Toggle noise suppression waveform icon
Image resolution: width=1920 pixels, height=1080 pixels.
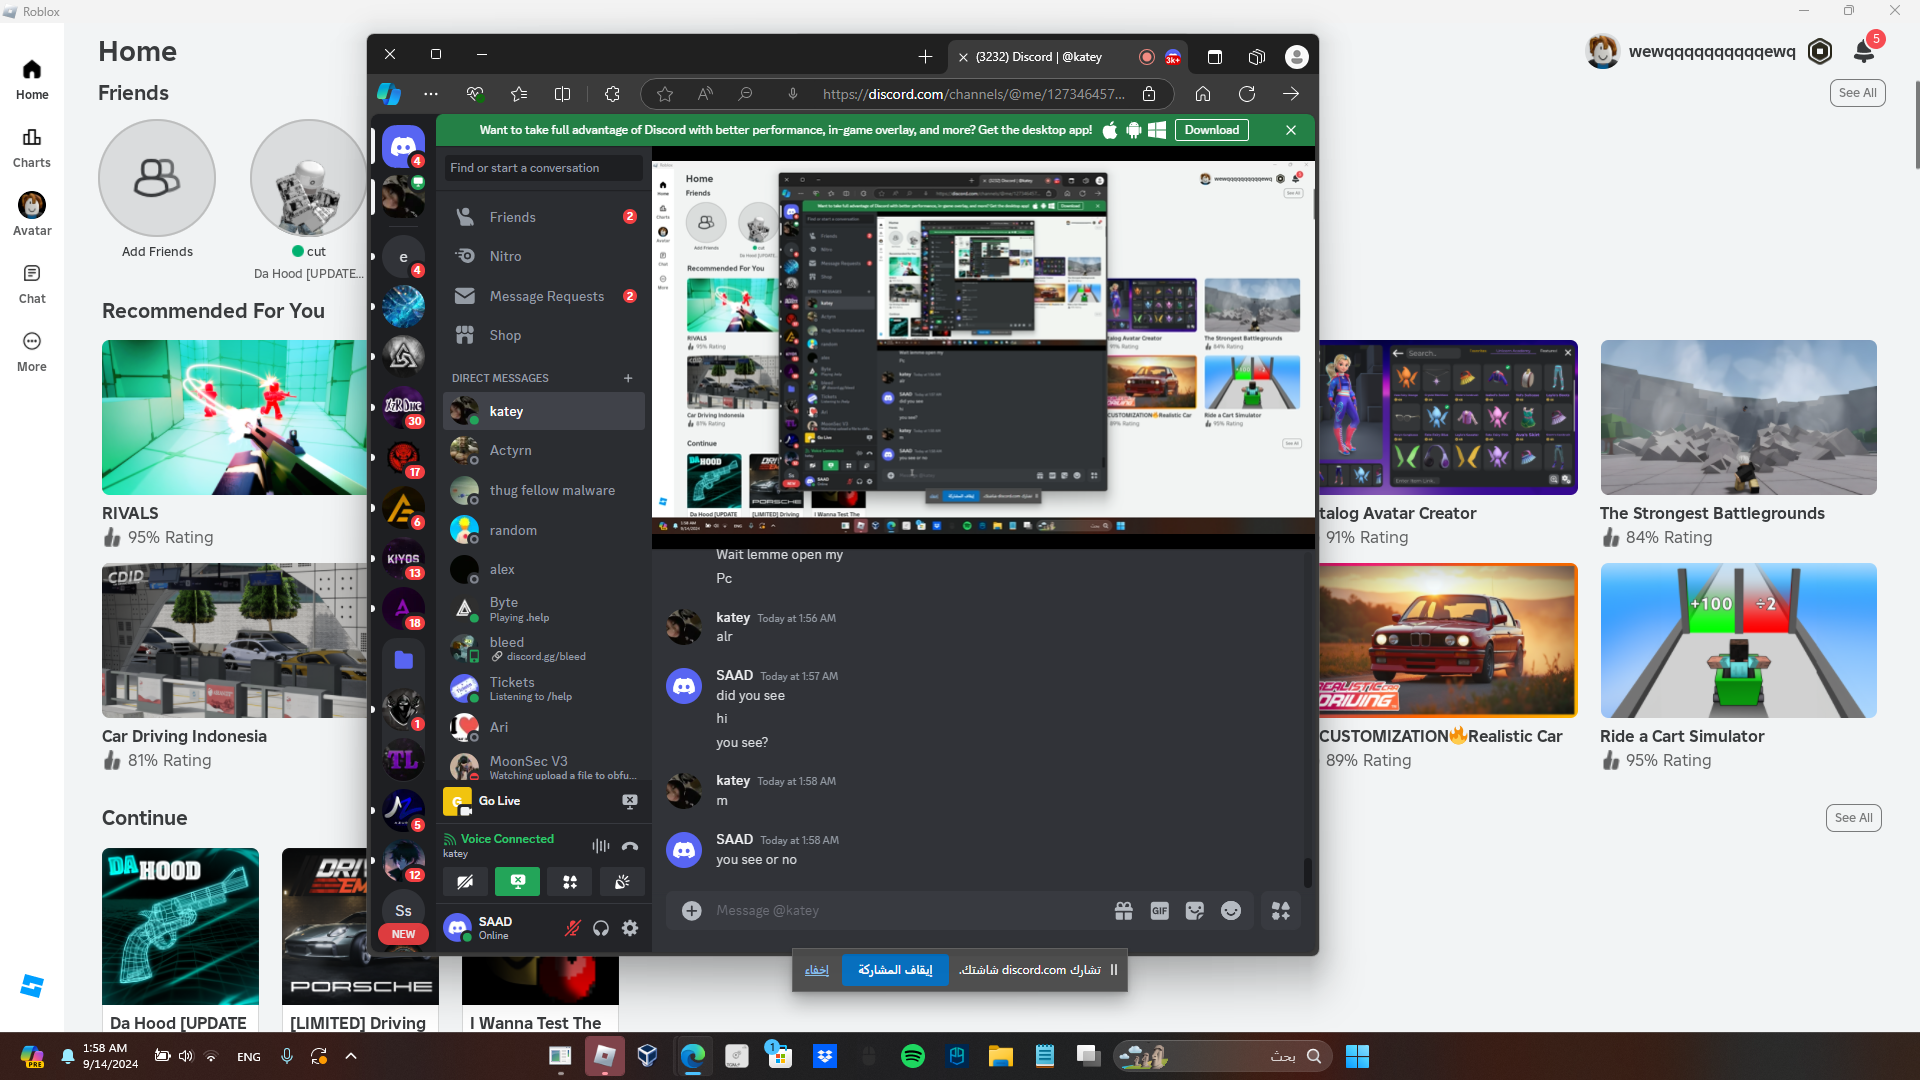(600, 846)
